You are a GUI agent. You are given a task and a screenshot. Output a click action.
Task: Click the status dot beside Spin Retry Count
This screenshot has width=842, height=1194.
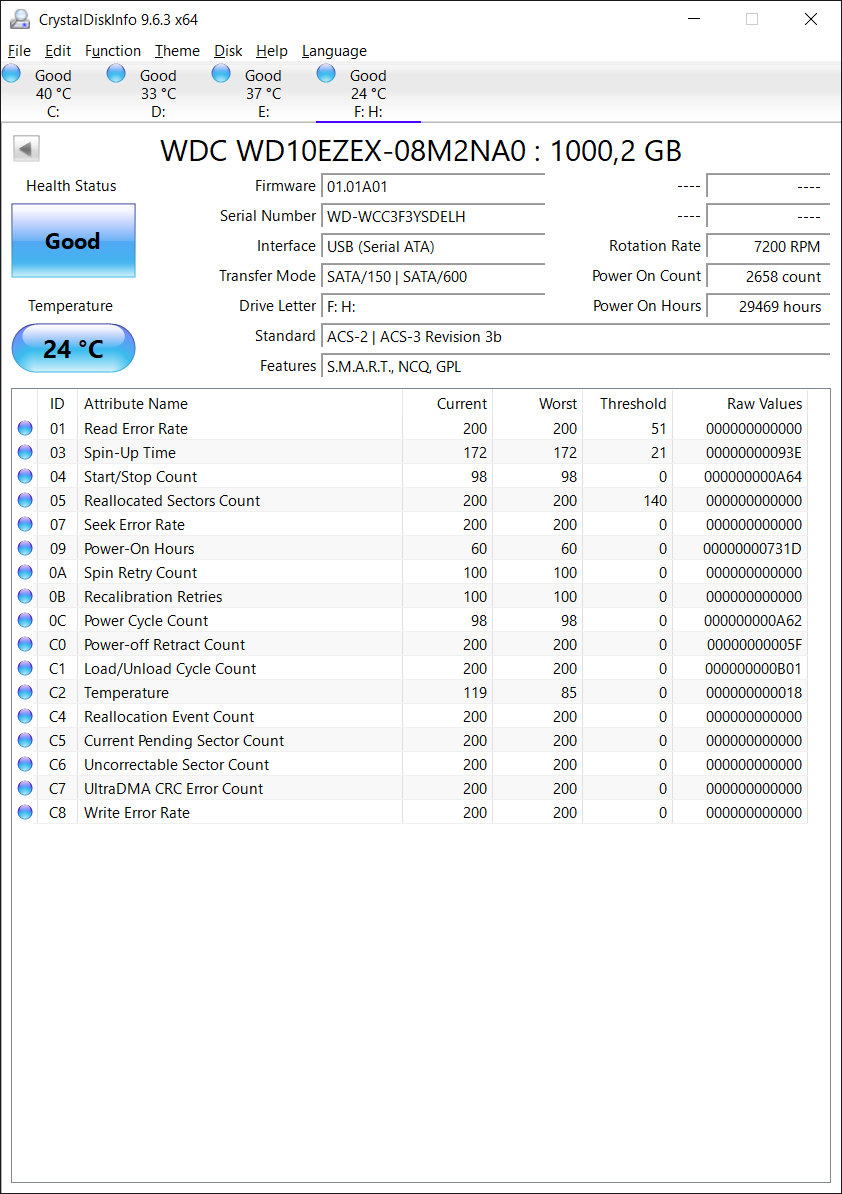[24, 572]
